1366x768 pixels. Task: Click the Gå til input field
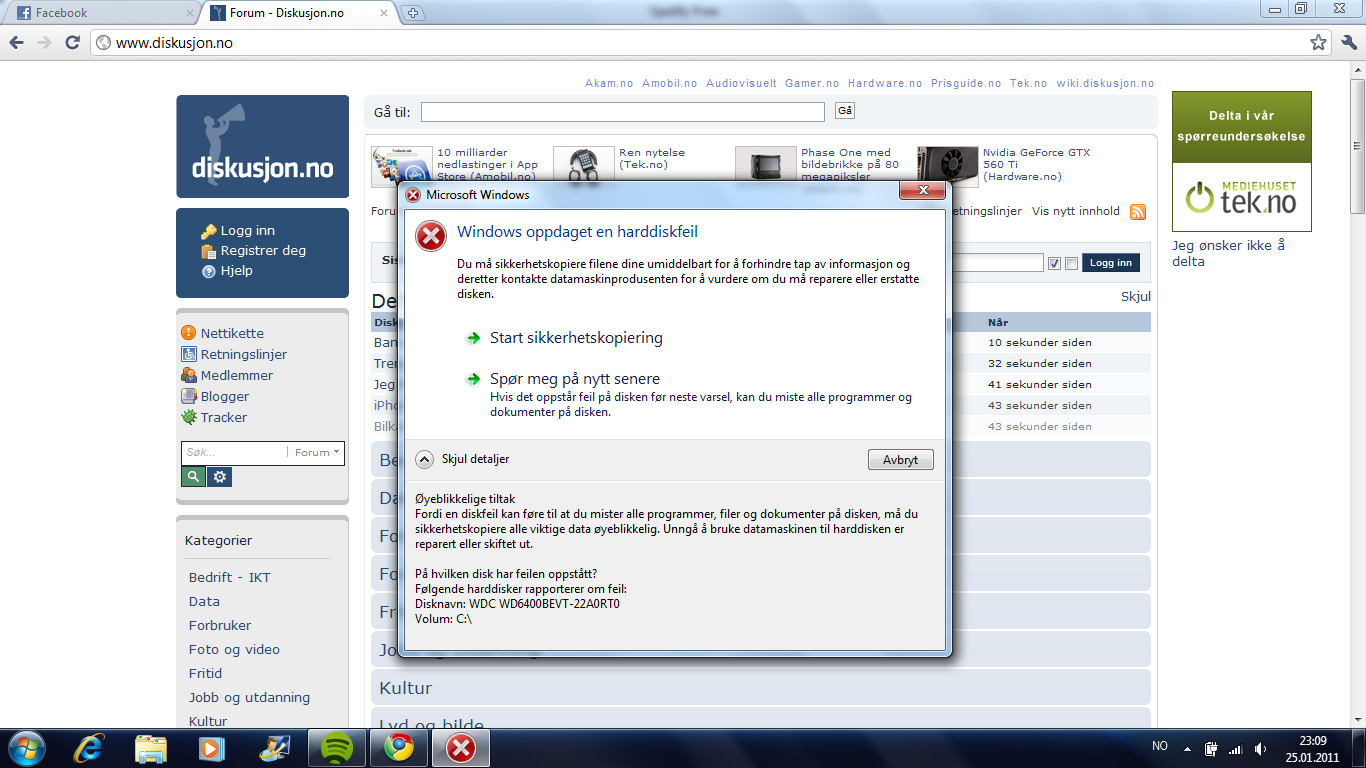click(622, 112)
